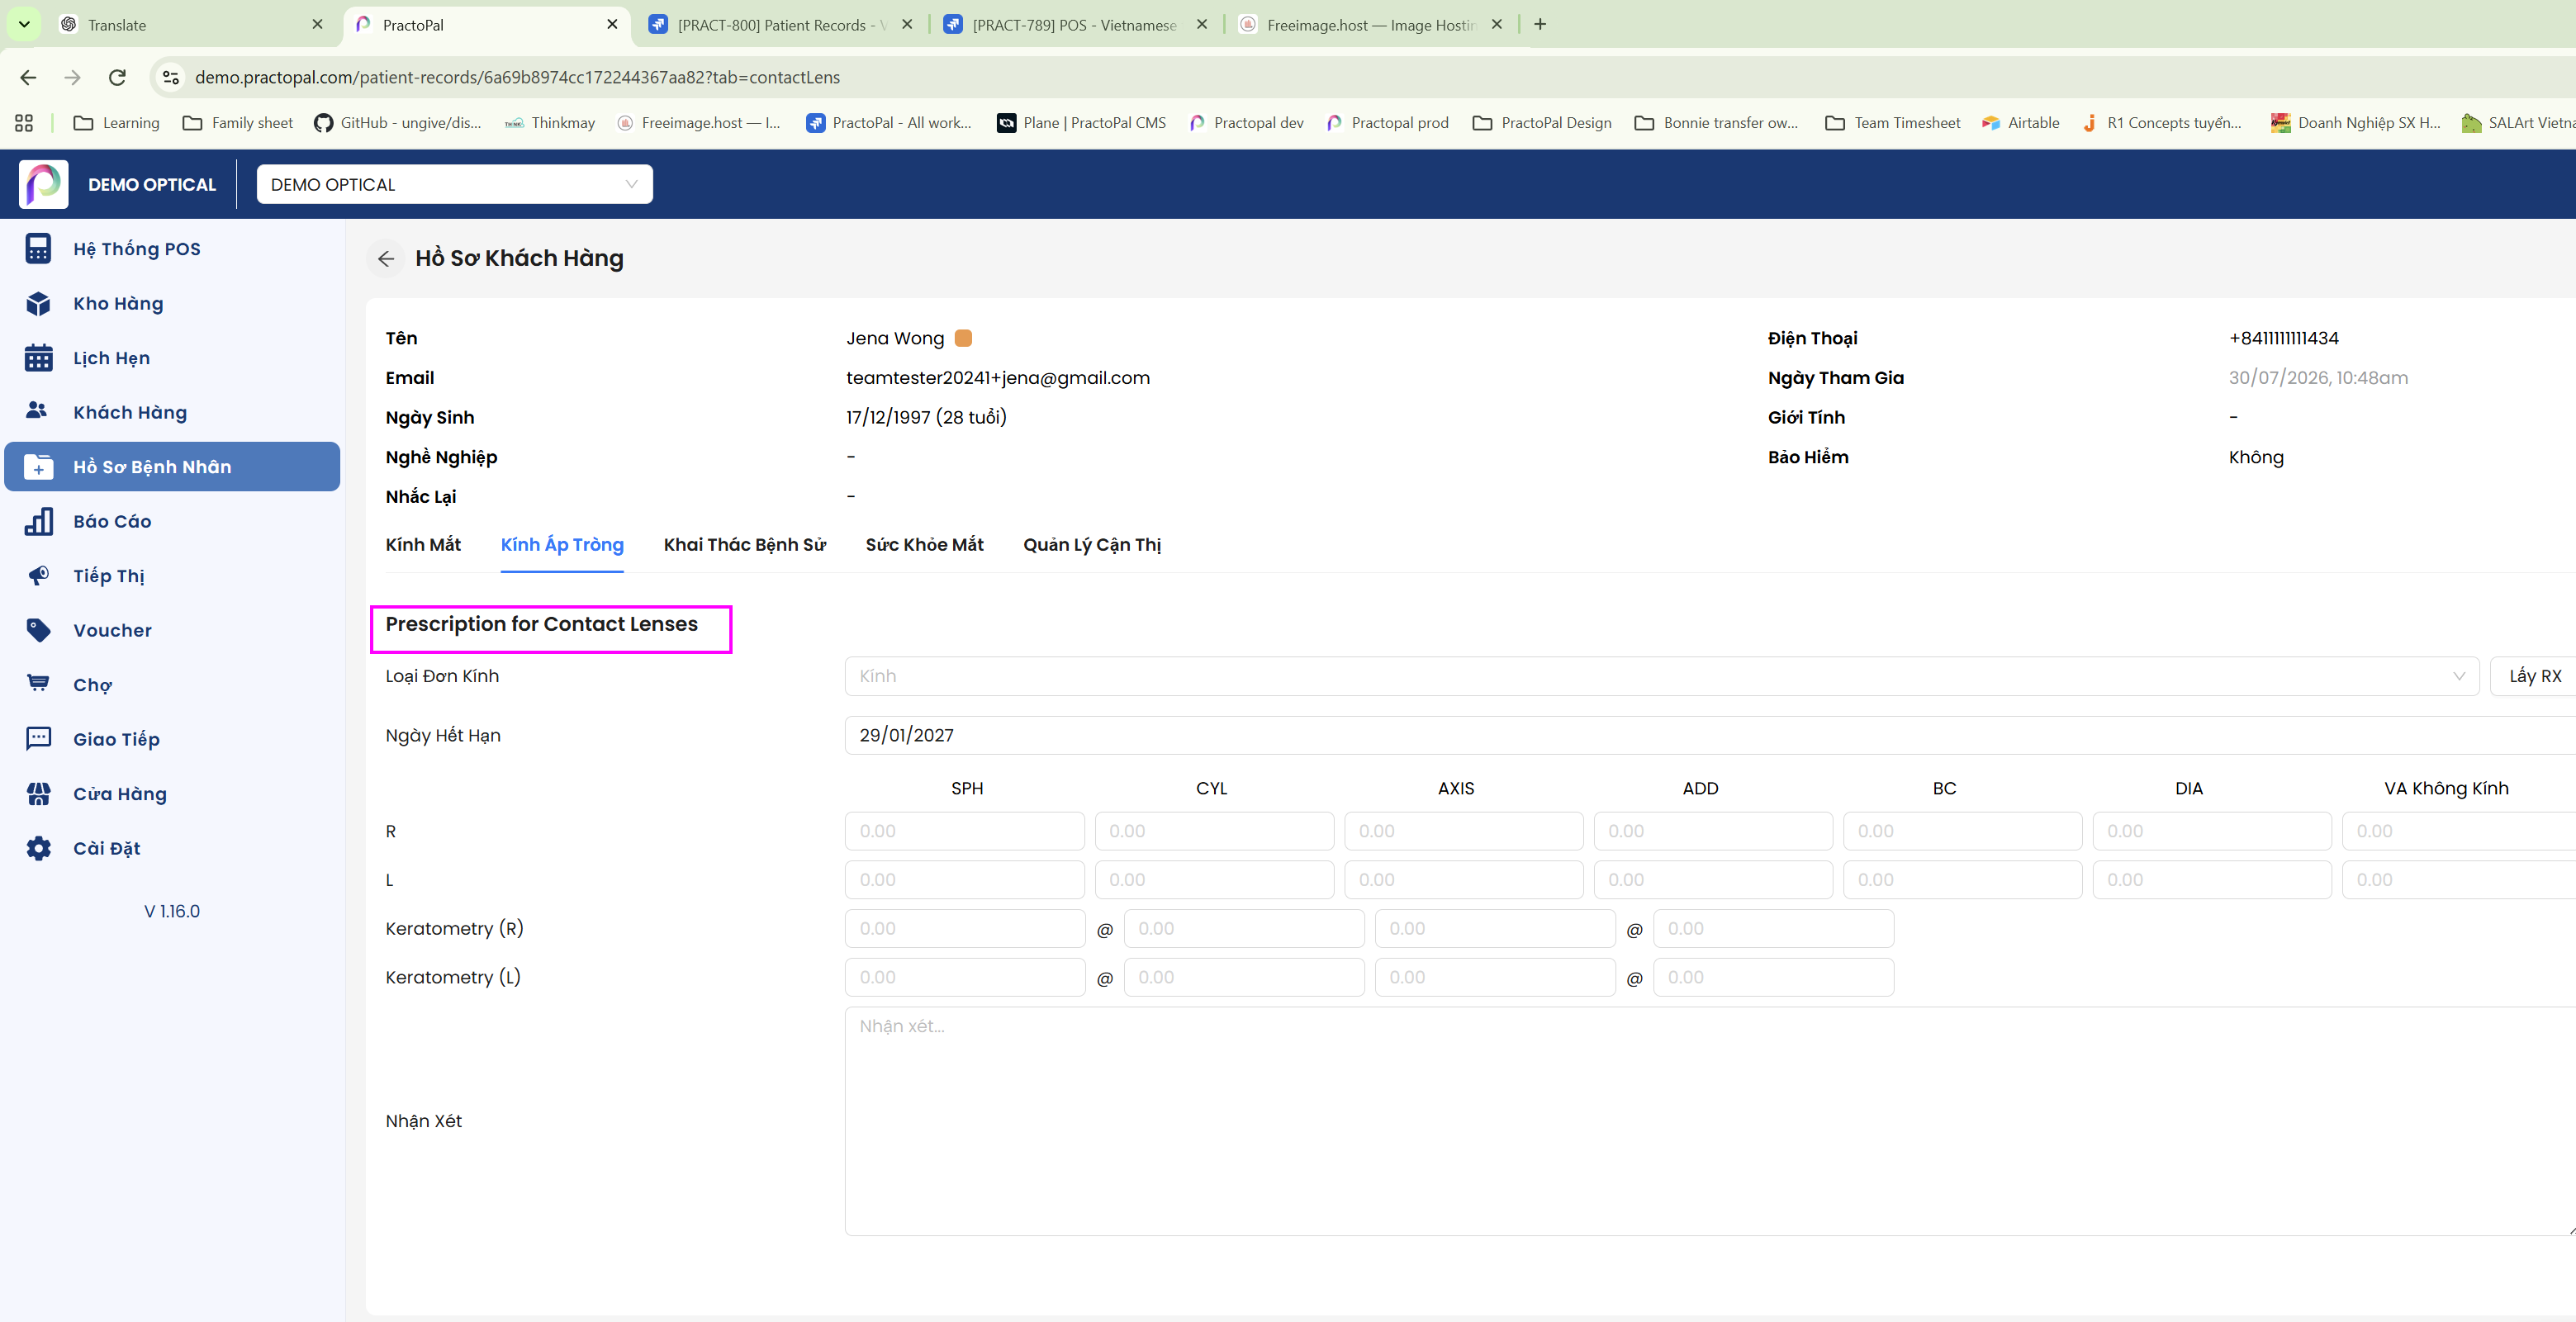Reload the page with the refresh icon
Viewport: 2576px width, 1322px height.
point(117,77)
